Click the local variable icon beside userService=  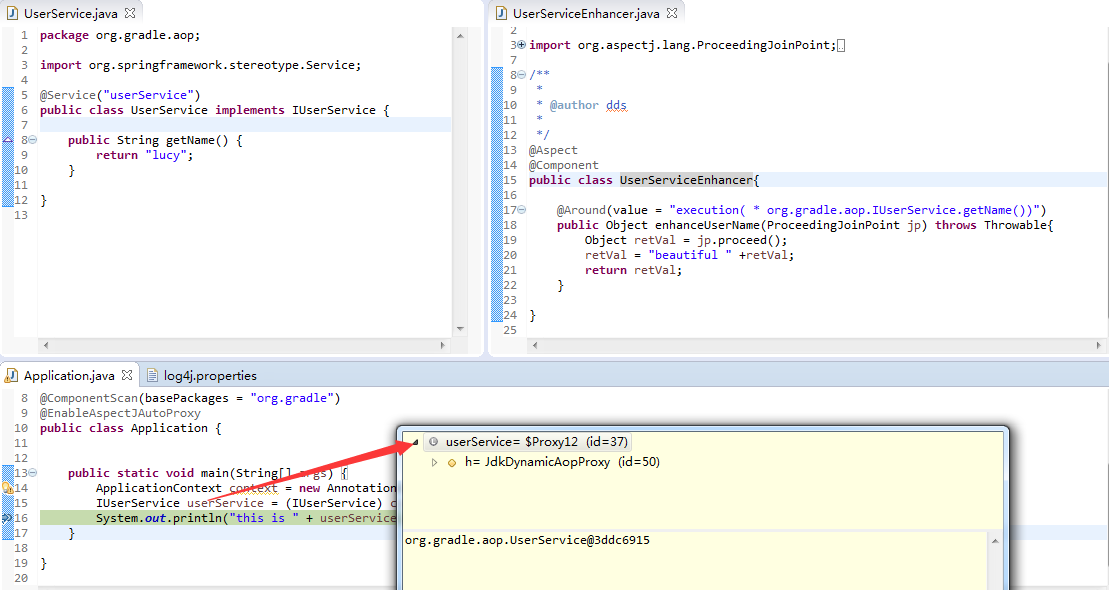click(x=434, y=442)
